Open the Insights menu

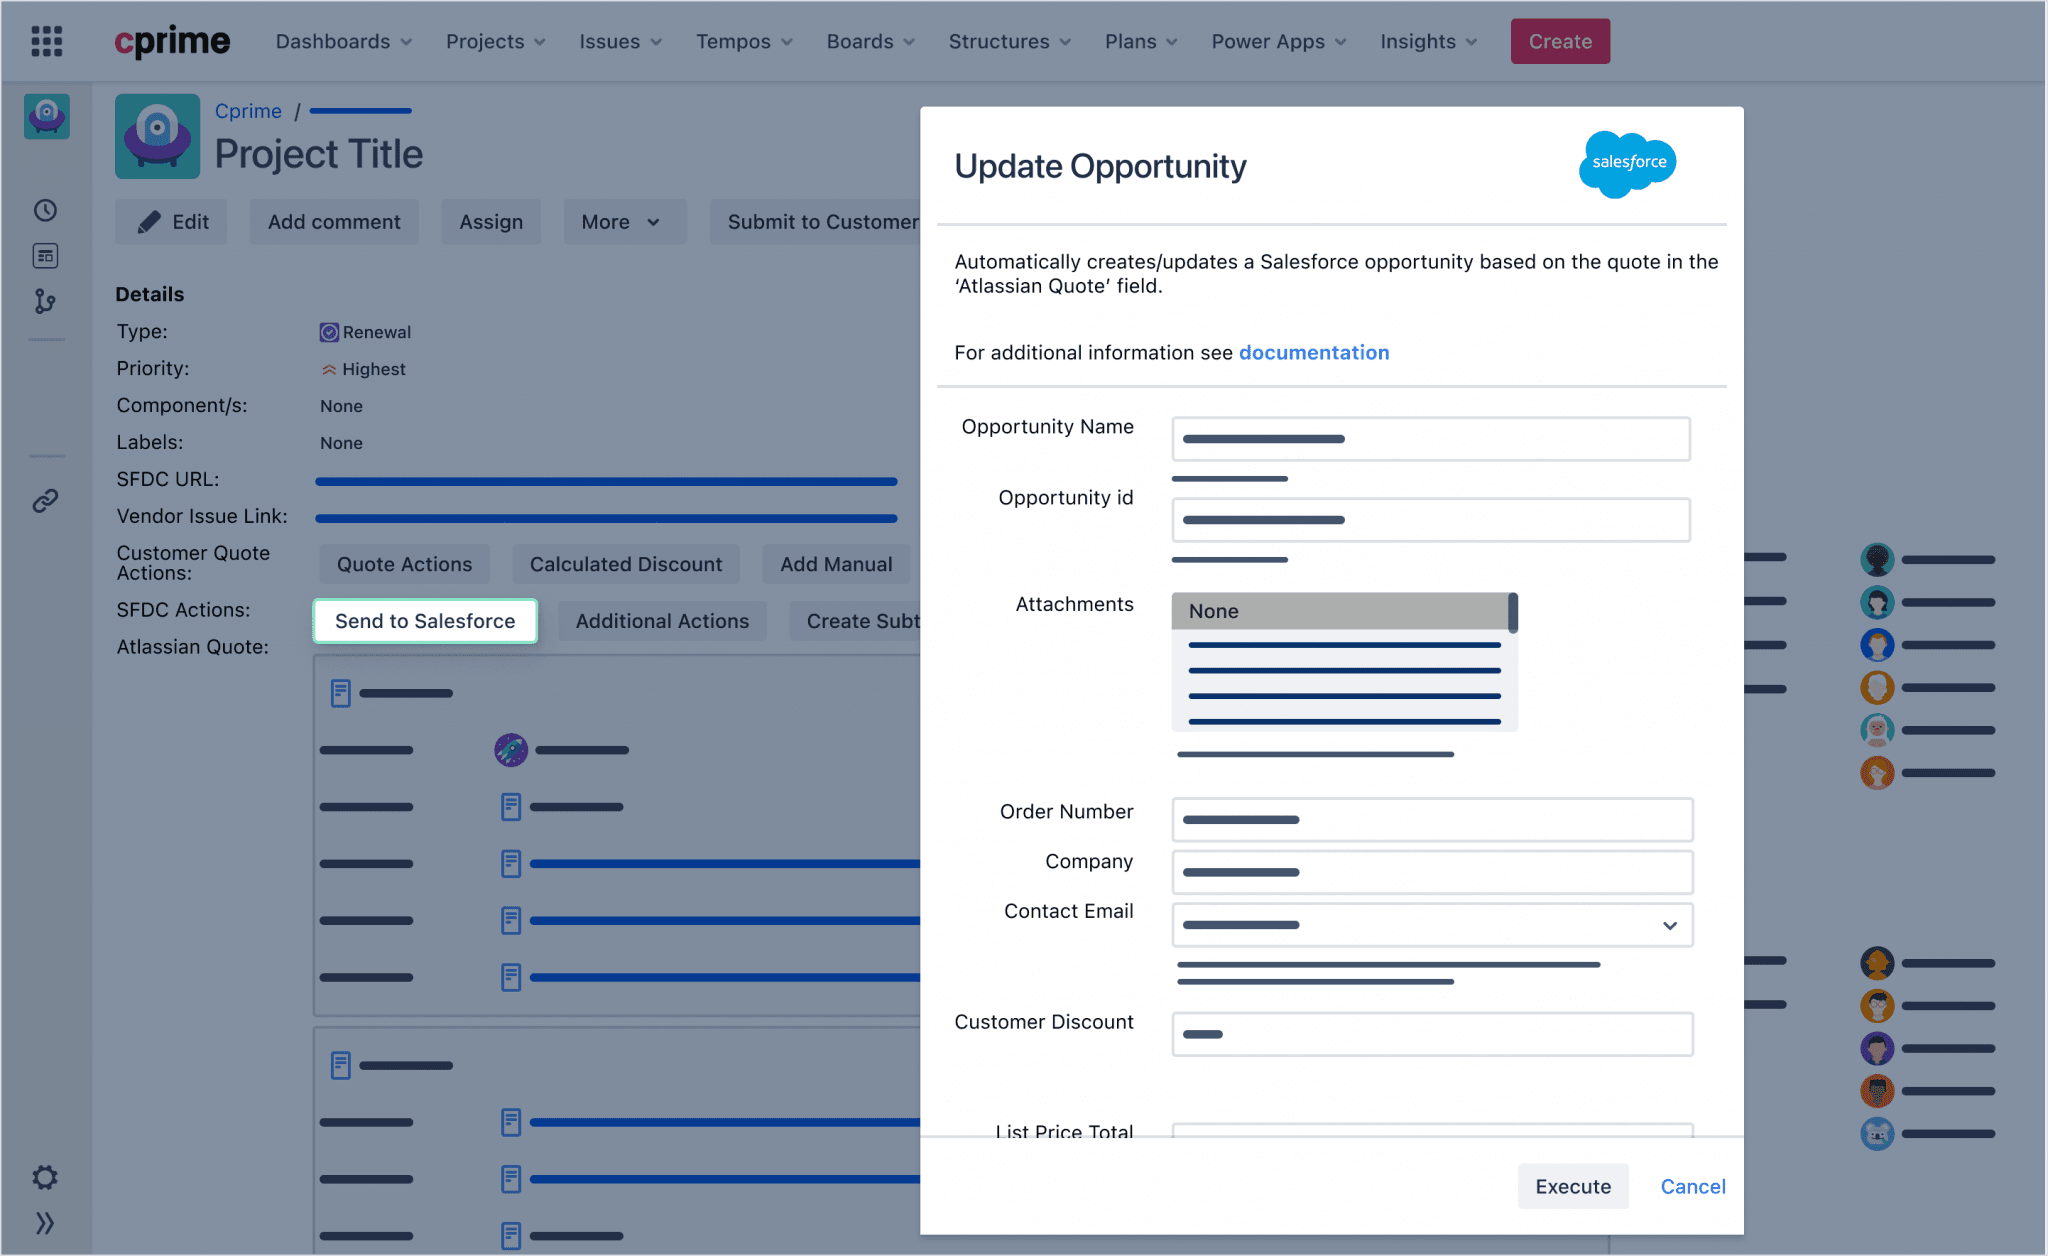1429,41
